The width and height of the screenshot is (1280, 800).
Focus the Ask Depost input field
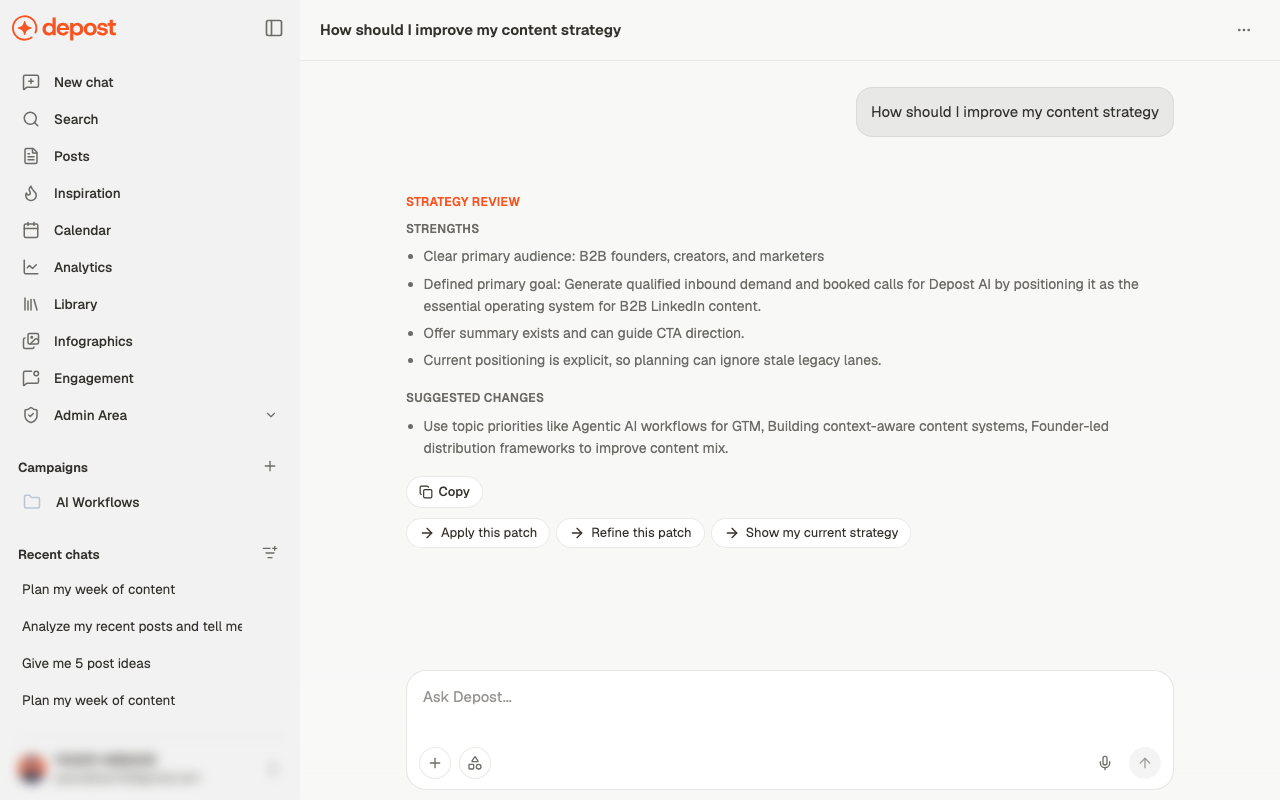click(x=789, y=697)
